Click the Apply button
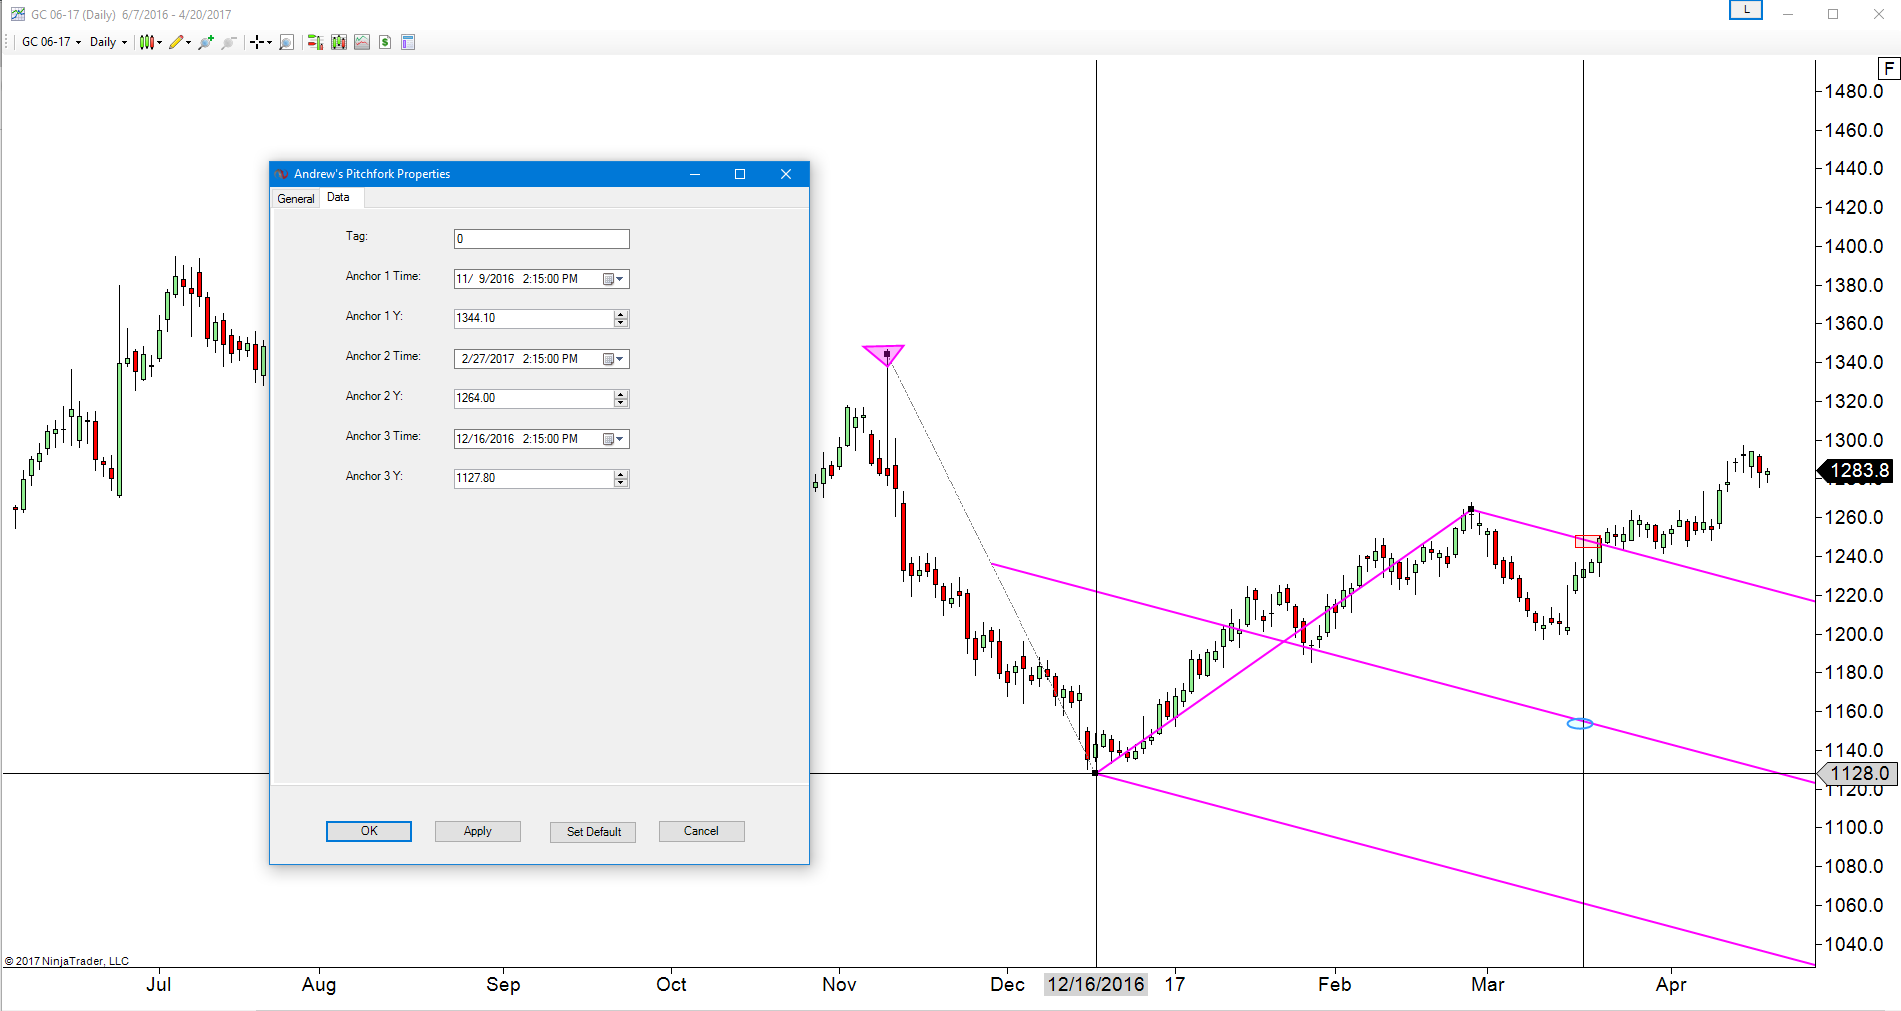1901x1011 pixels. (478, 831)
